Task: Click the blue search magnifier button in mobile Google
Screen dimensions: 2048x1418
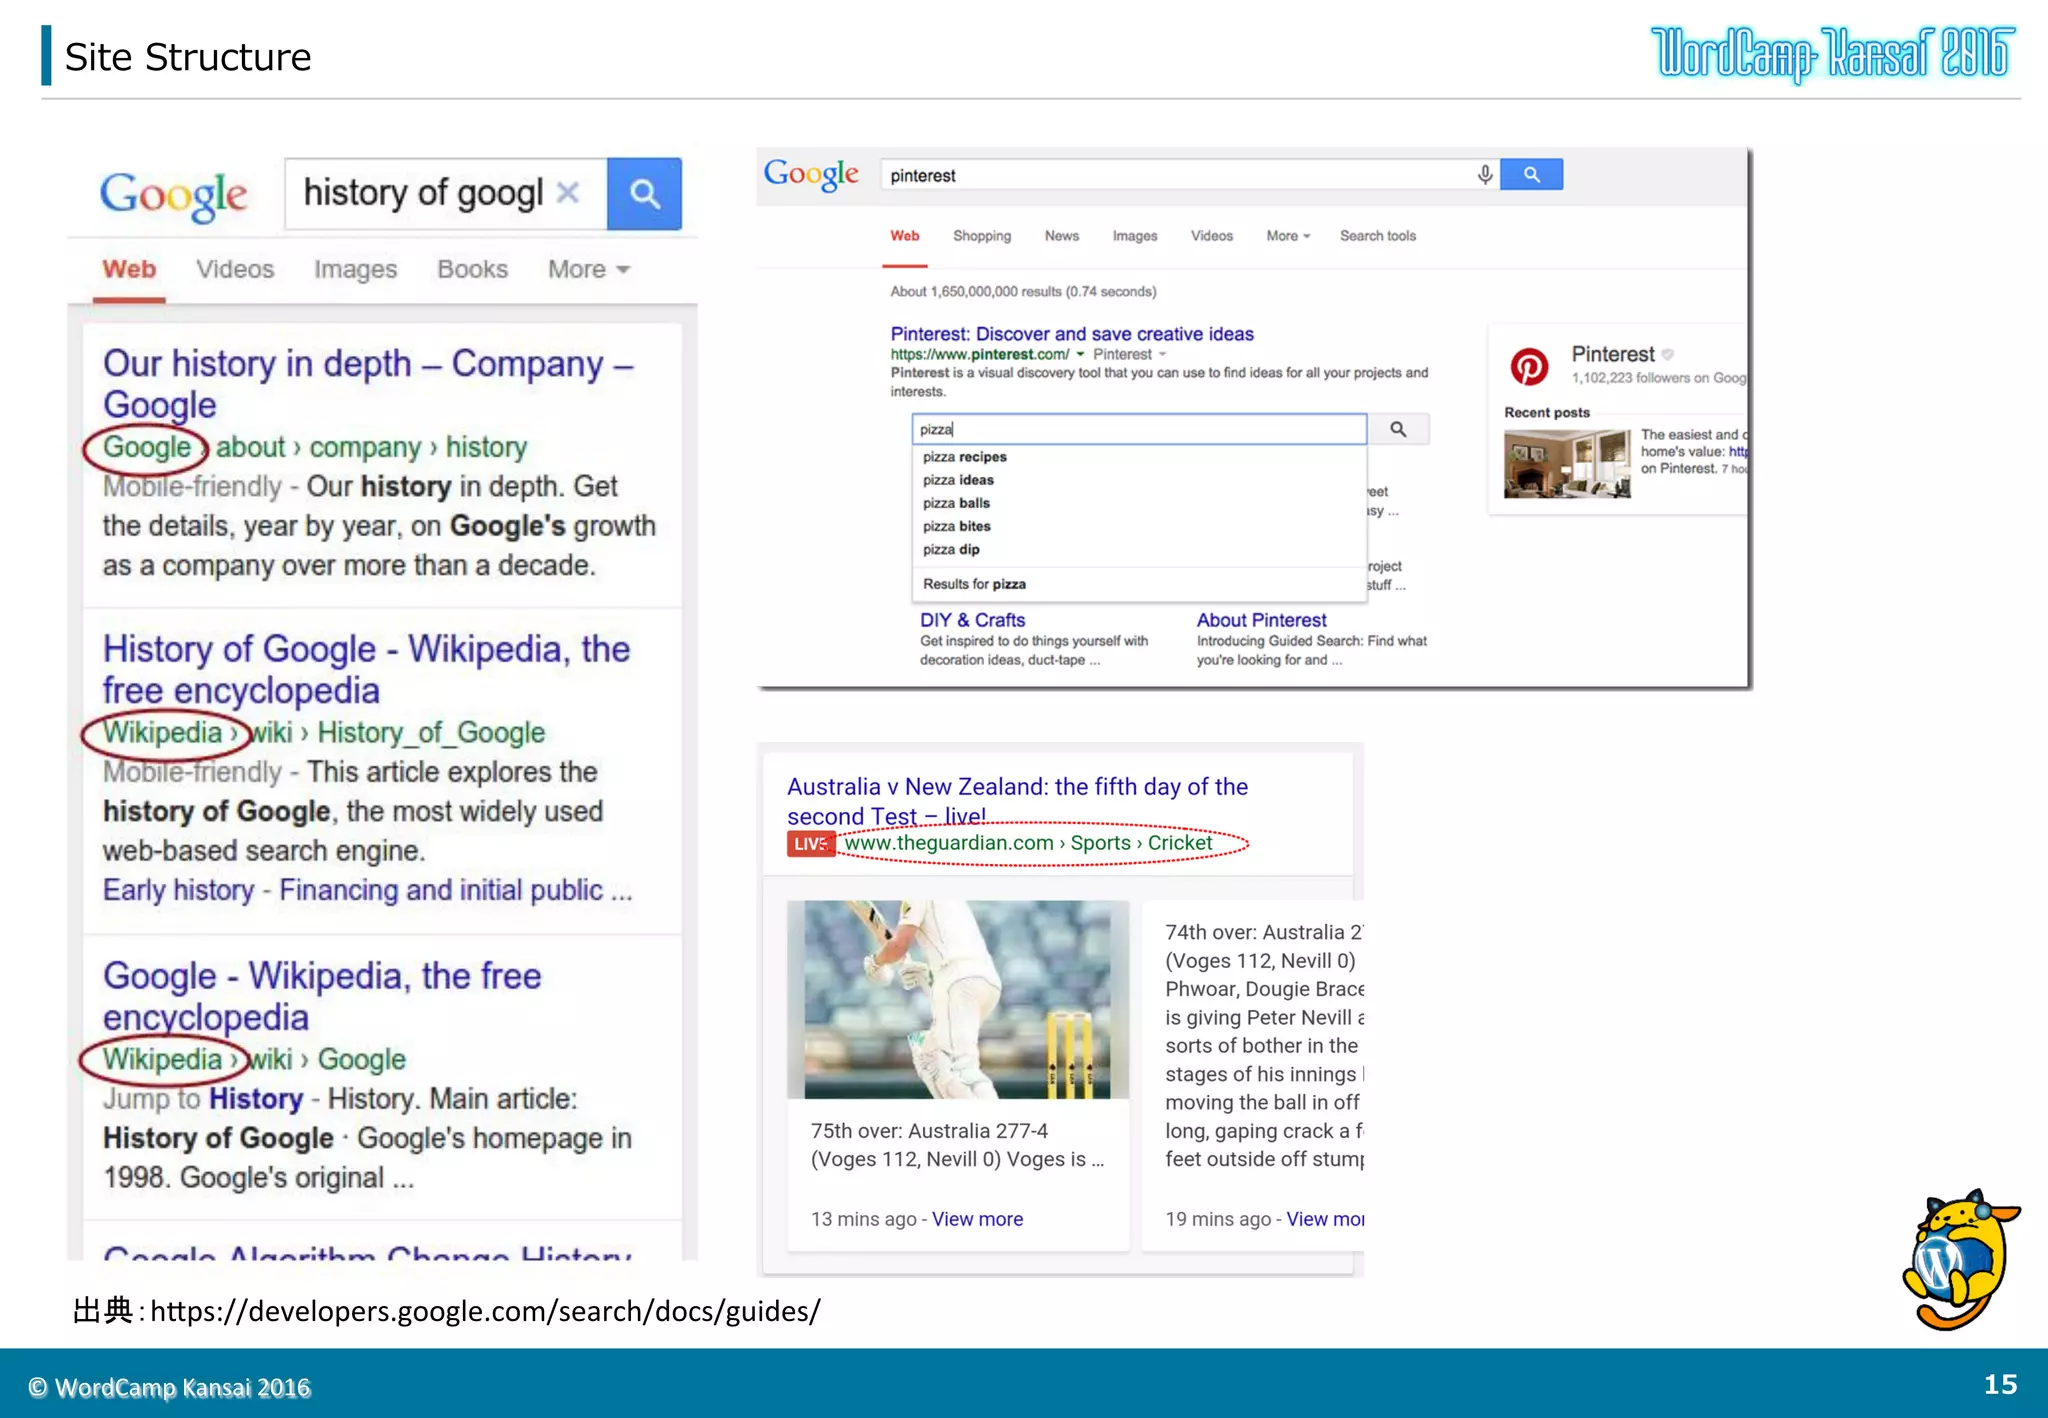Action: [644, 194]
